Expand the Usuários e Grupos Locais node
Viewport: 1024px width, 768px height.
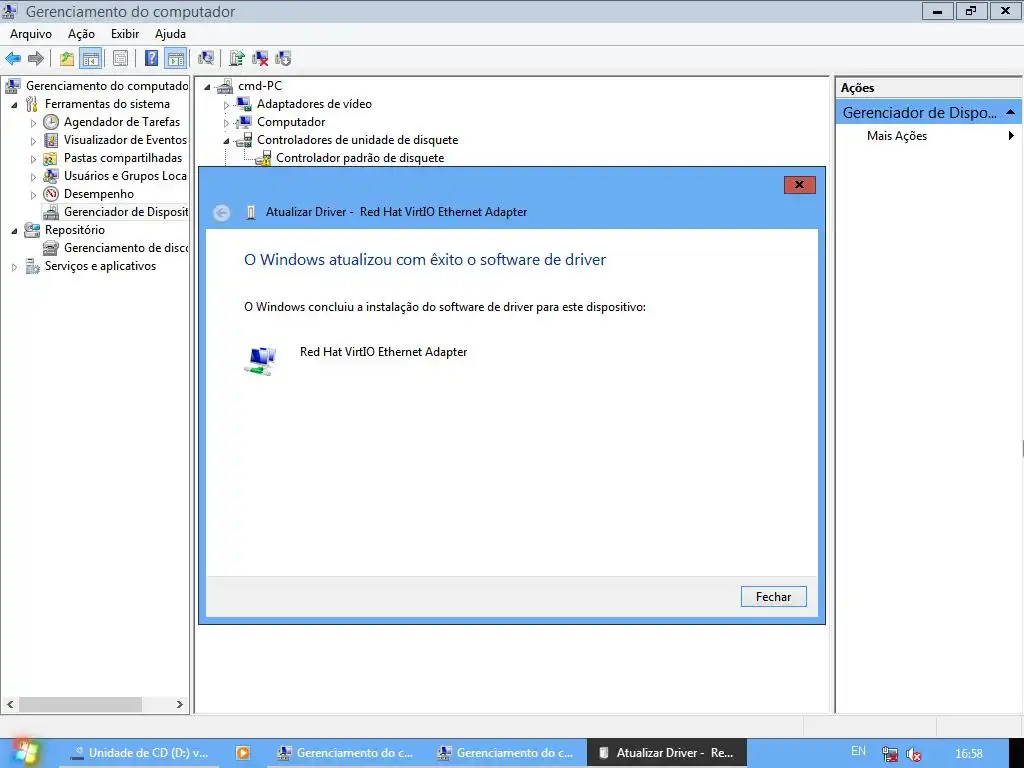tap(33, 177)
